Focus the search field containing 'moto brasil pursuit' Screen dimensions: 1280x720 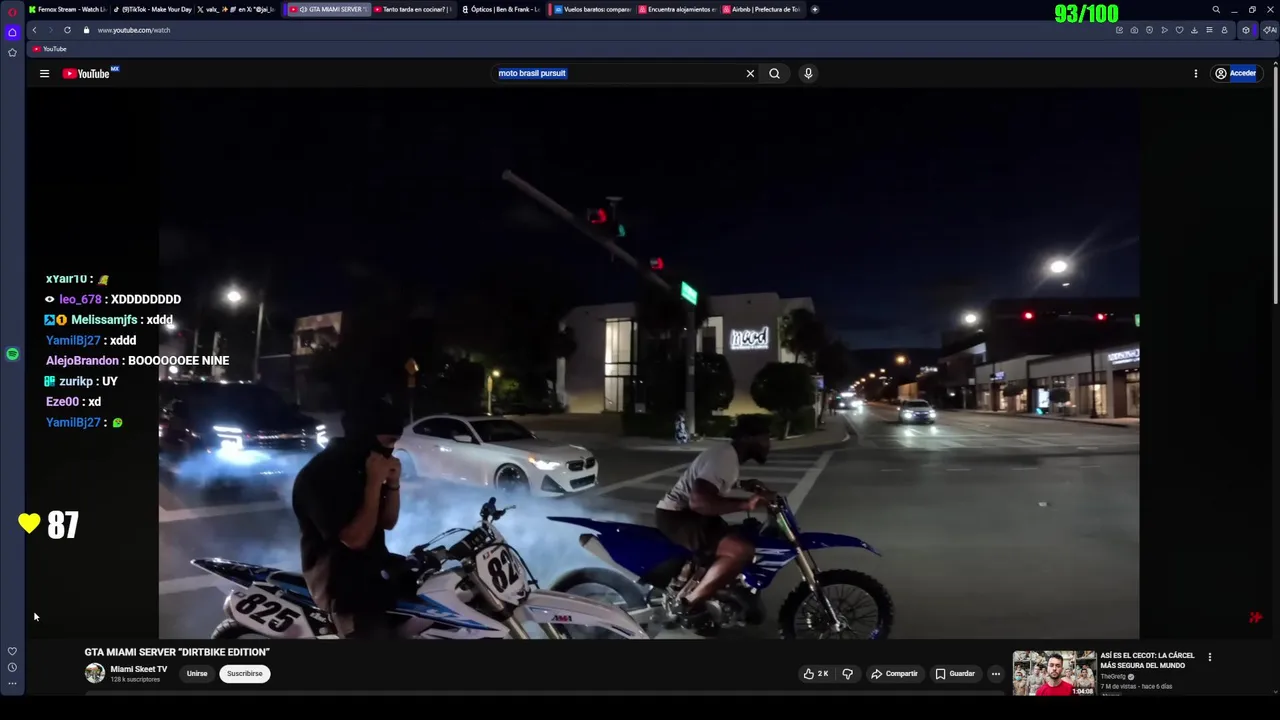point(615,73)
